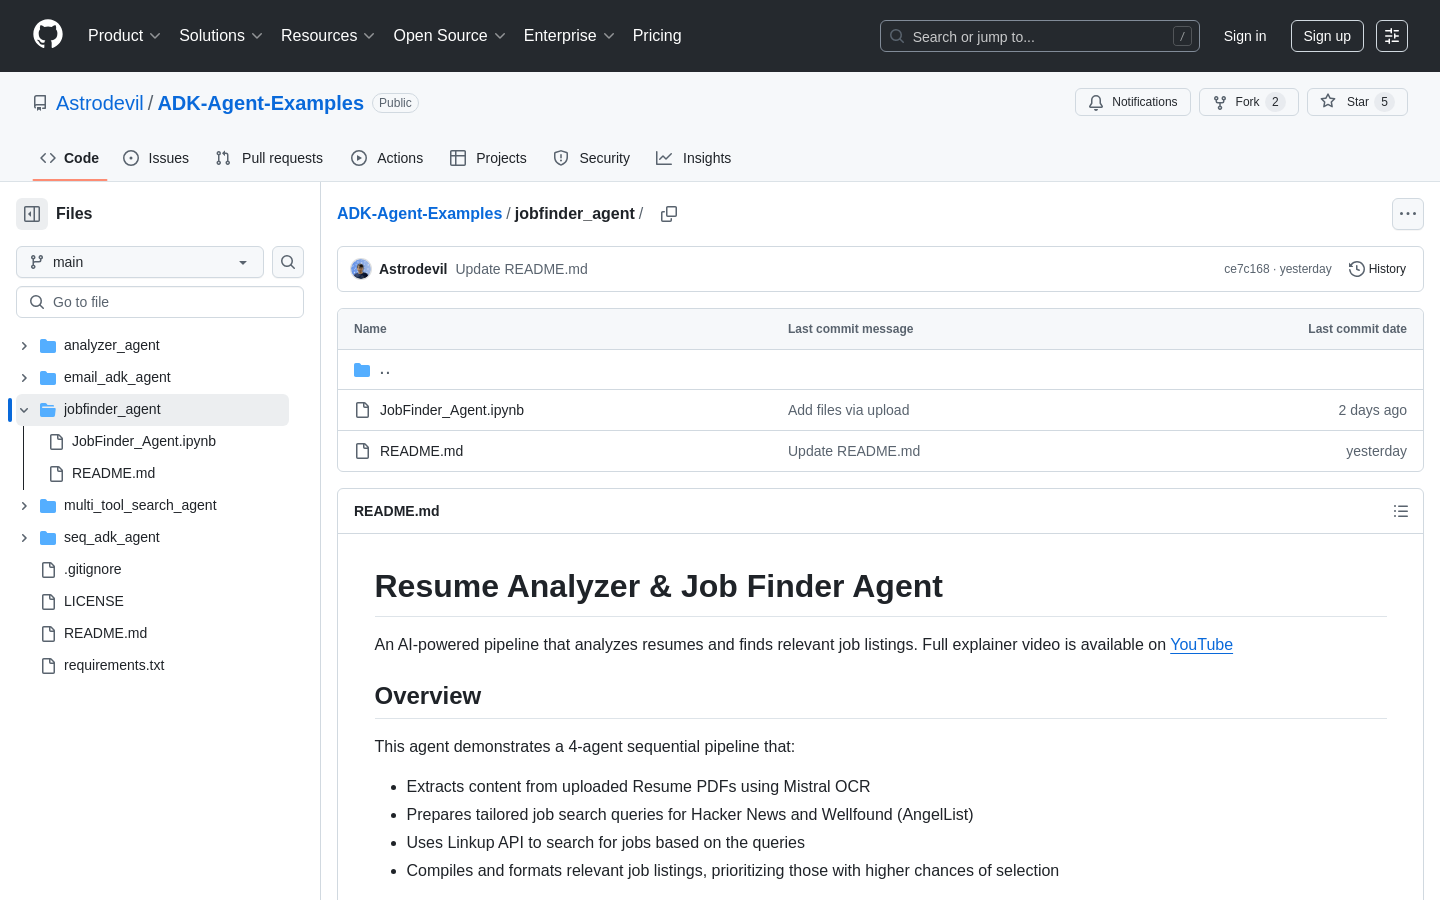Switch the main branch dropdown
The width and height of the screenshot is (1440, 900).
pyautogui.click(x=140, y=262)
